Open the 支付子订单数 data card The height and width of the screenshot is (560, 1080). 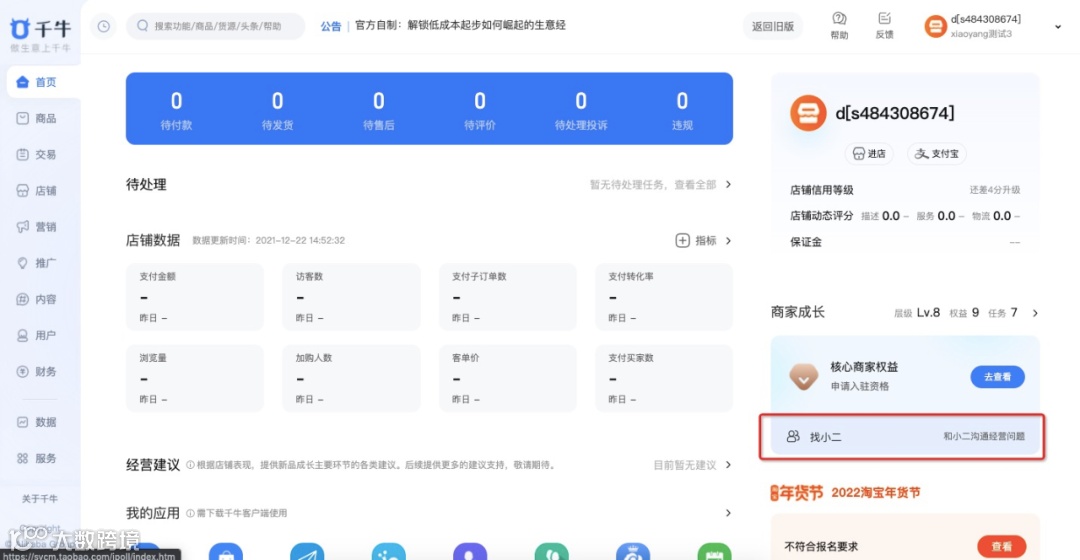(x=508, y=297)
